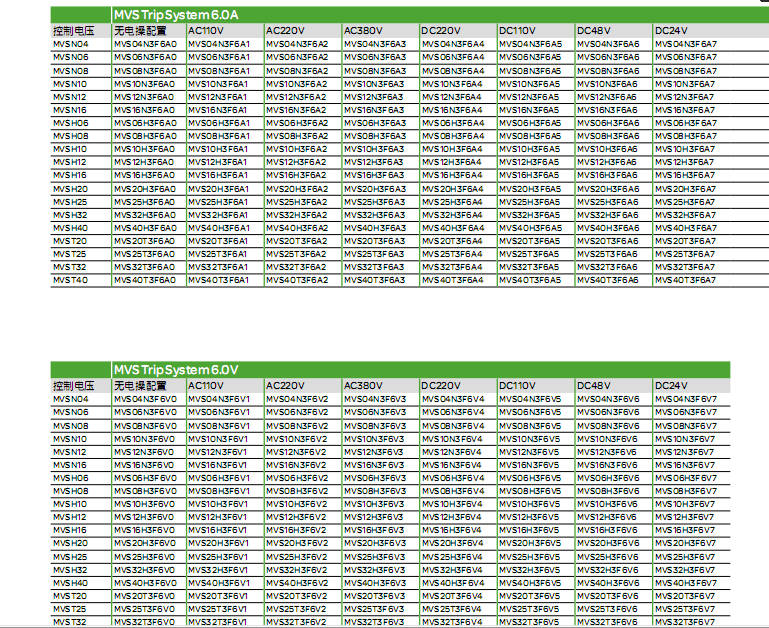Click MVST40 row label in 6.0A table
Viewport: 769px width, 628px height.
(x=70, y=280)
